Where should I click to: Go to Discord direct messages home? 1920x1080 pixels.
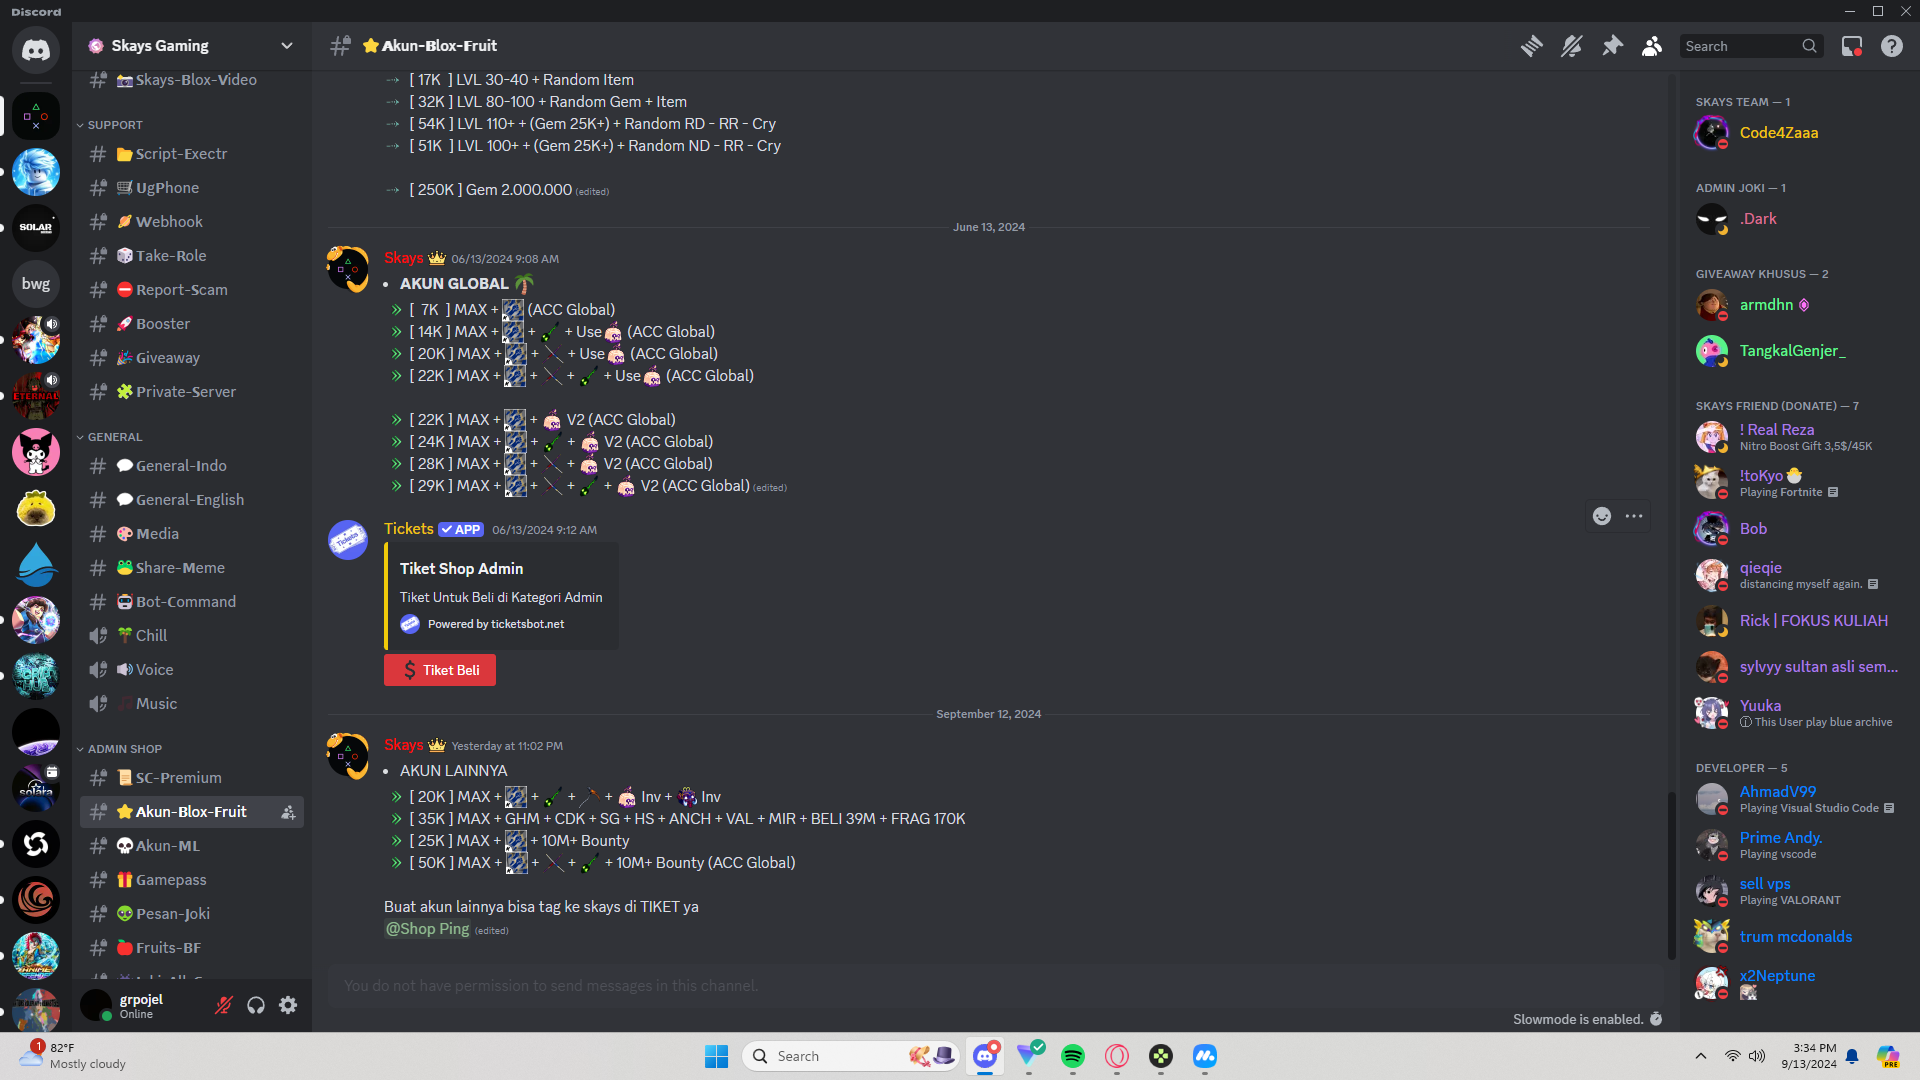(x=36, y=50)
